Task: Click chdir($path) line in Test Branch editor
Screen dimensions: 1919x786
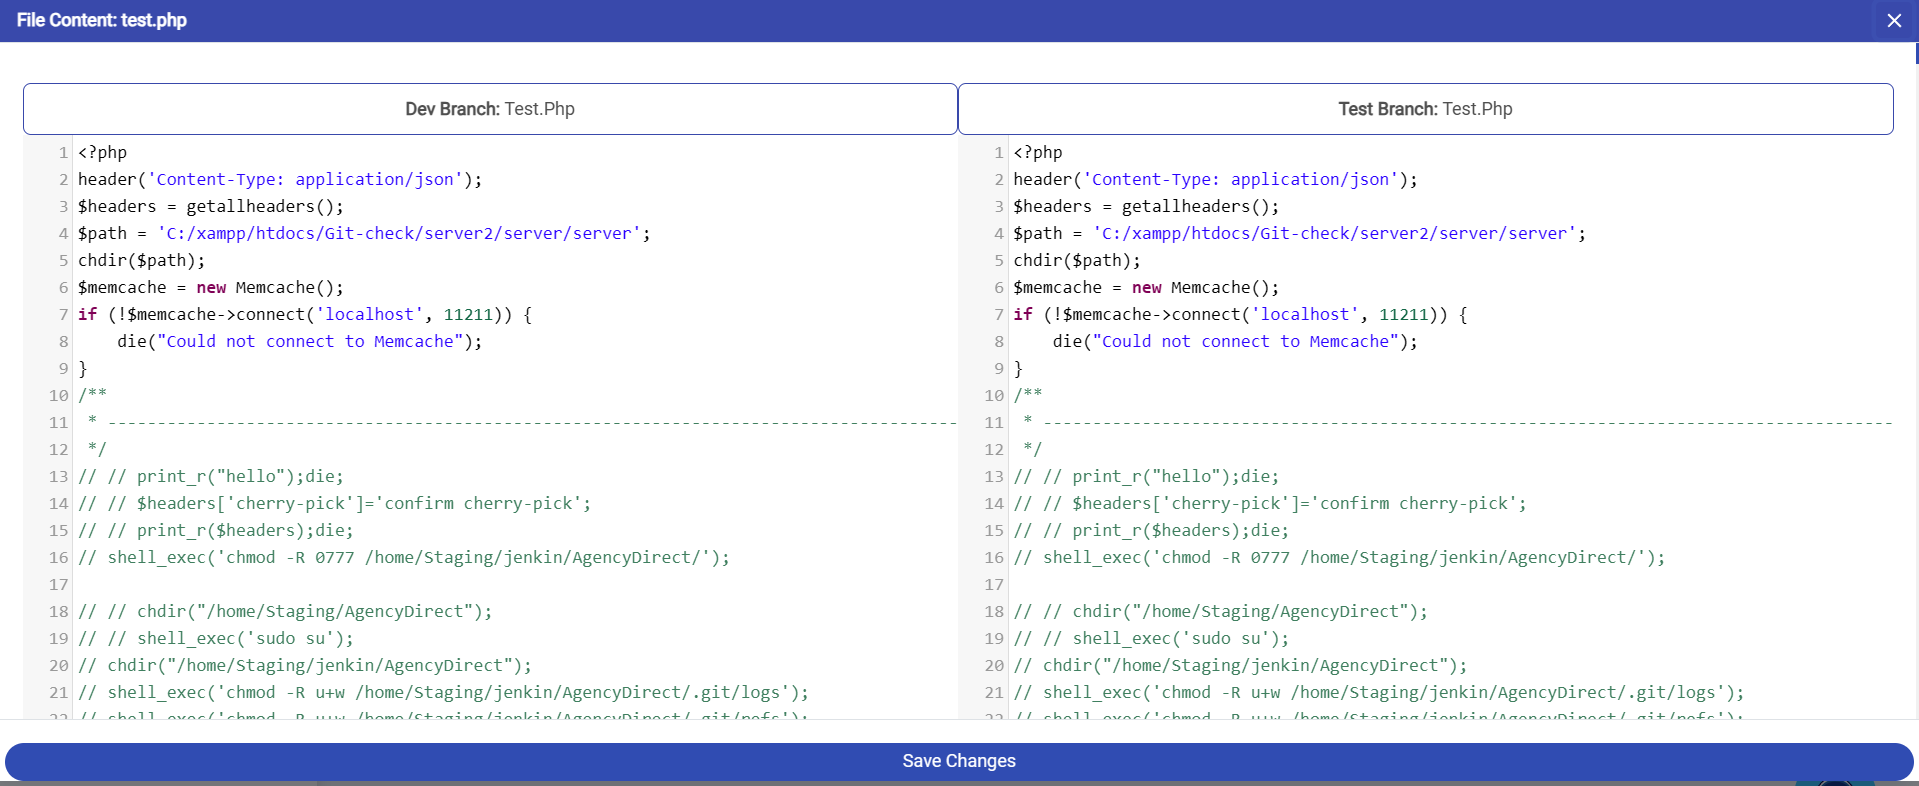Action: click(x=1076, y=261)
